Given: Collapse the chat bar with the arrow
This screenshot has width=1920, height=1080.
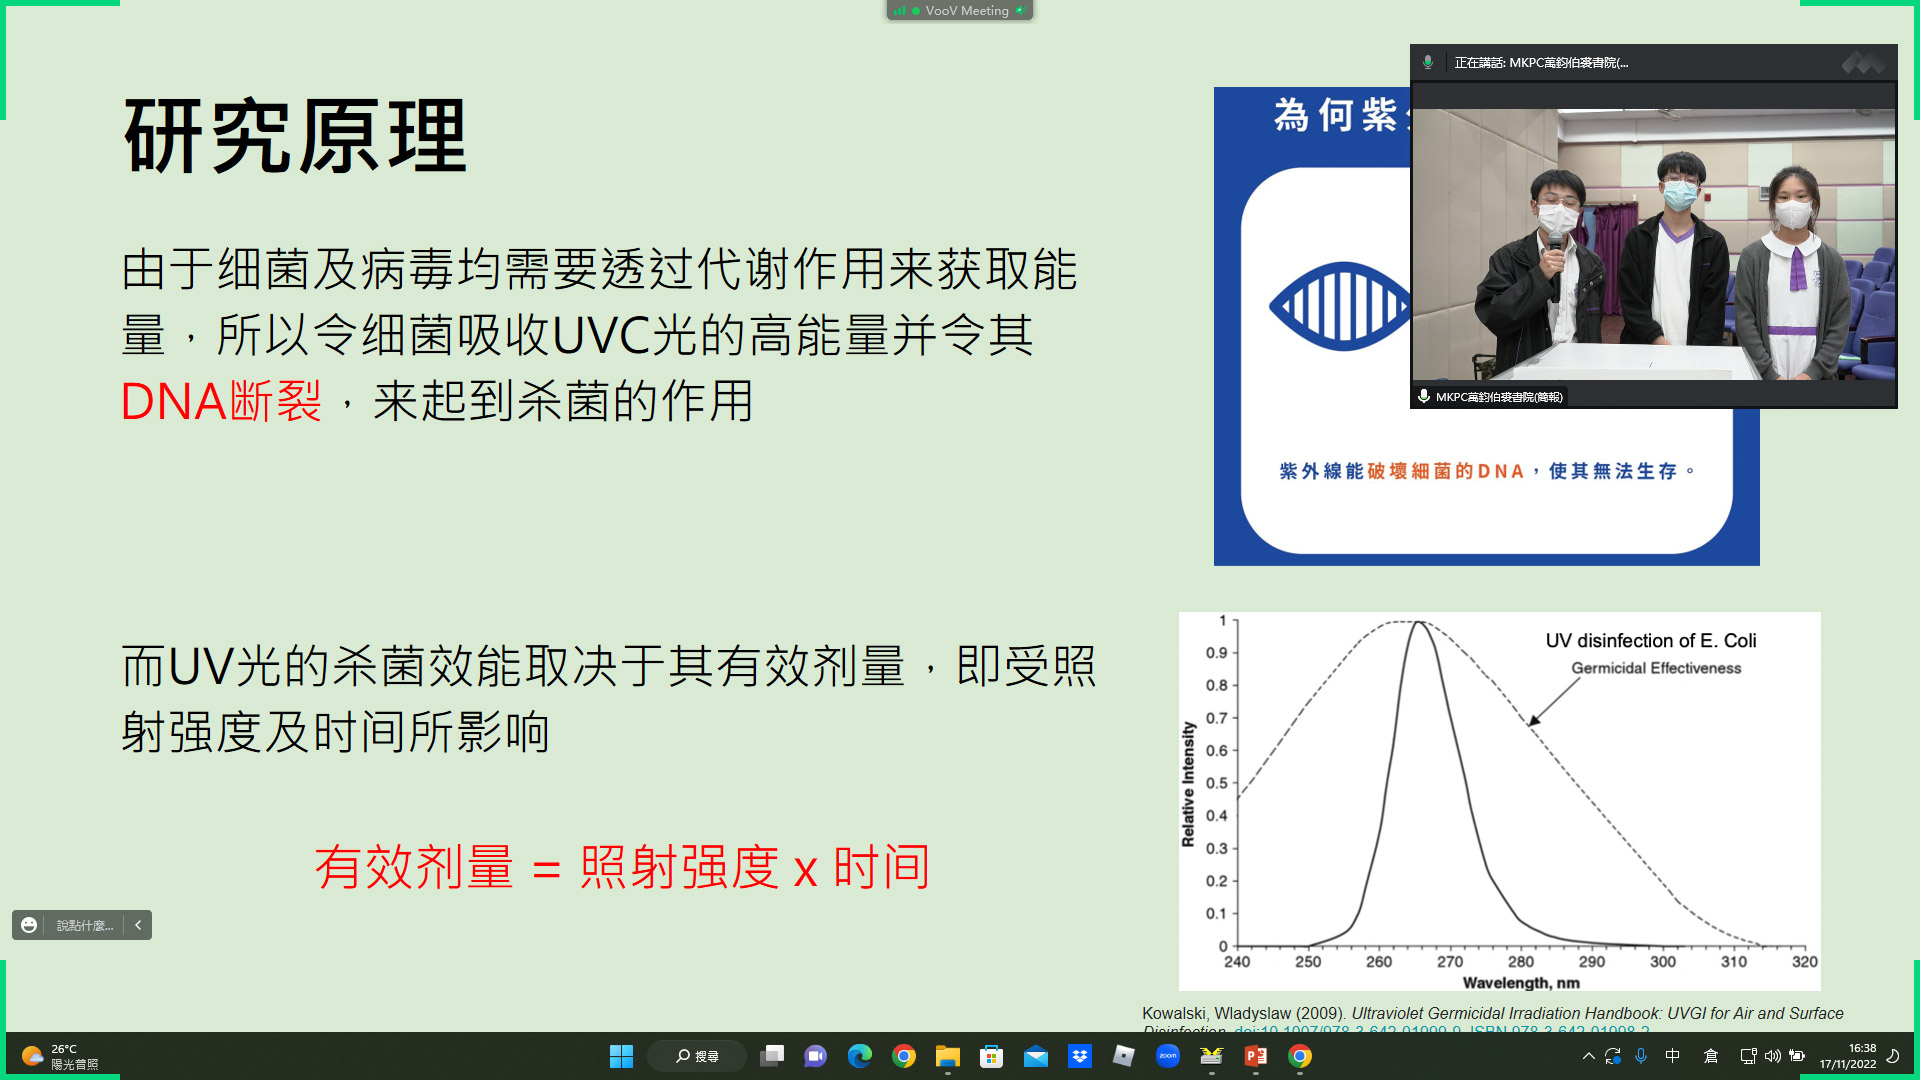Looking at the screenshot, I should (138, 925).
